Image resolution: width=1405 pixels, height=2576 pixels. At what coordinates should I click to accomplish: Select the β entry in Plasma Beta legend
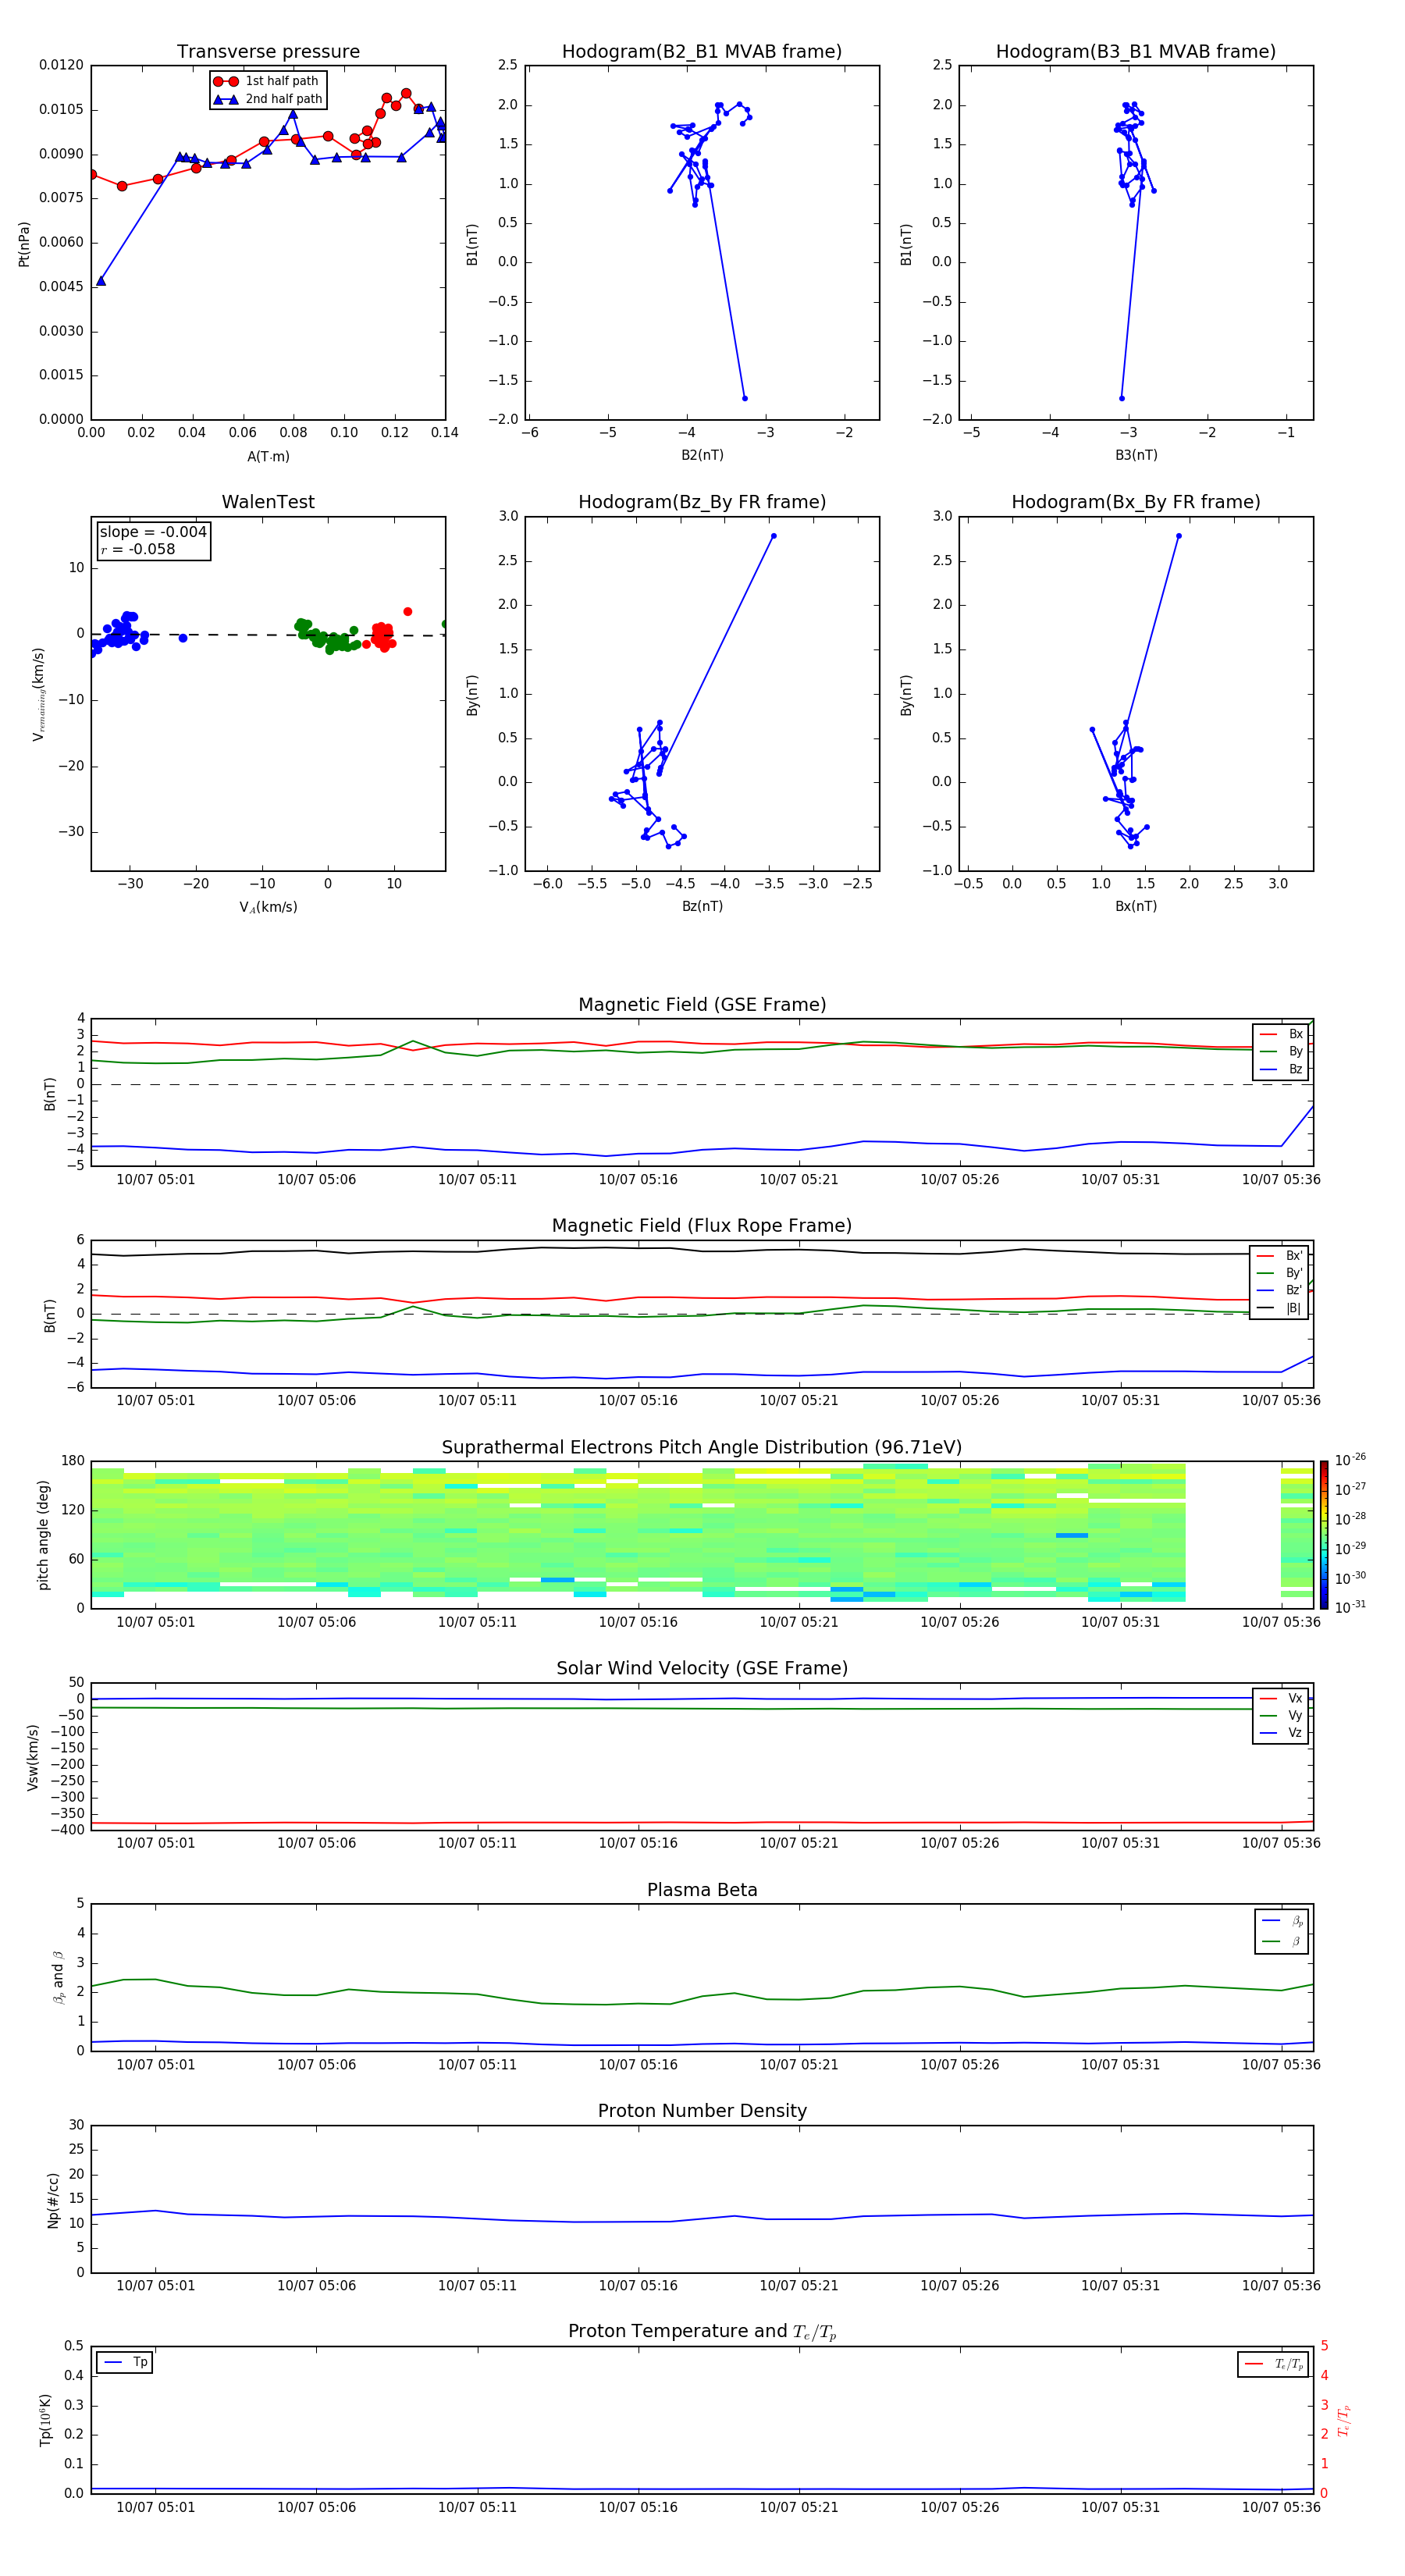[x=1282, y=1942]
